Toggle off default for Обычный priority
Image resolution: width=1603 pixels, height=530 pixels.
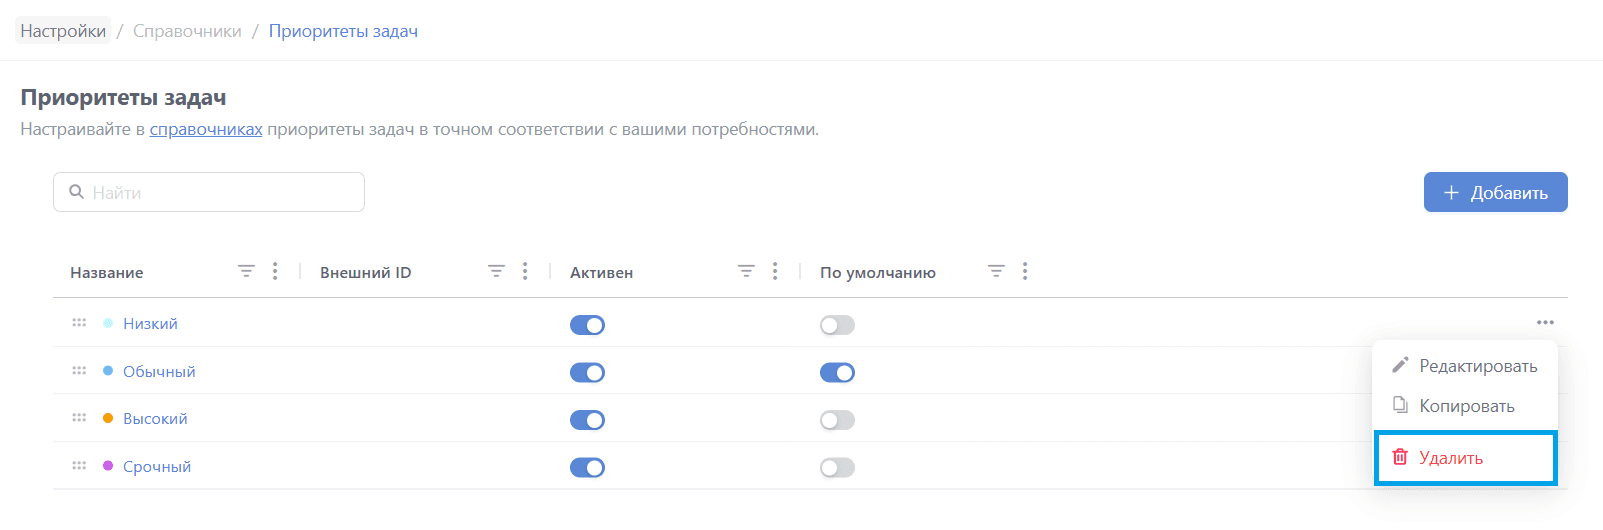click(x=837, y=373)
